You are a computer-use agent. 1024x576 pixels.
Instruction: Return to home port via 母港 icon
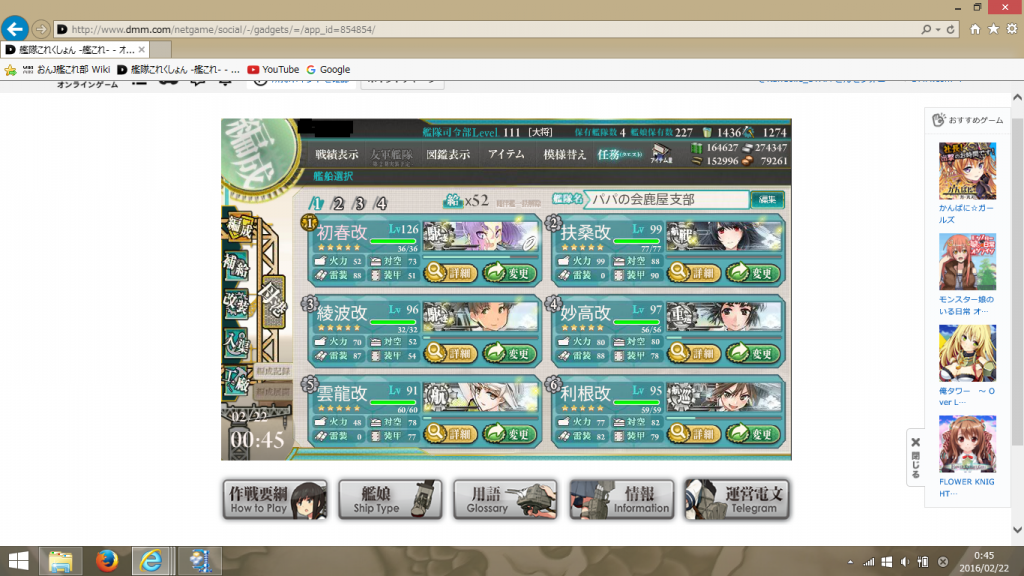271,304
